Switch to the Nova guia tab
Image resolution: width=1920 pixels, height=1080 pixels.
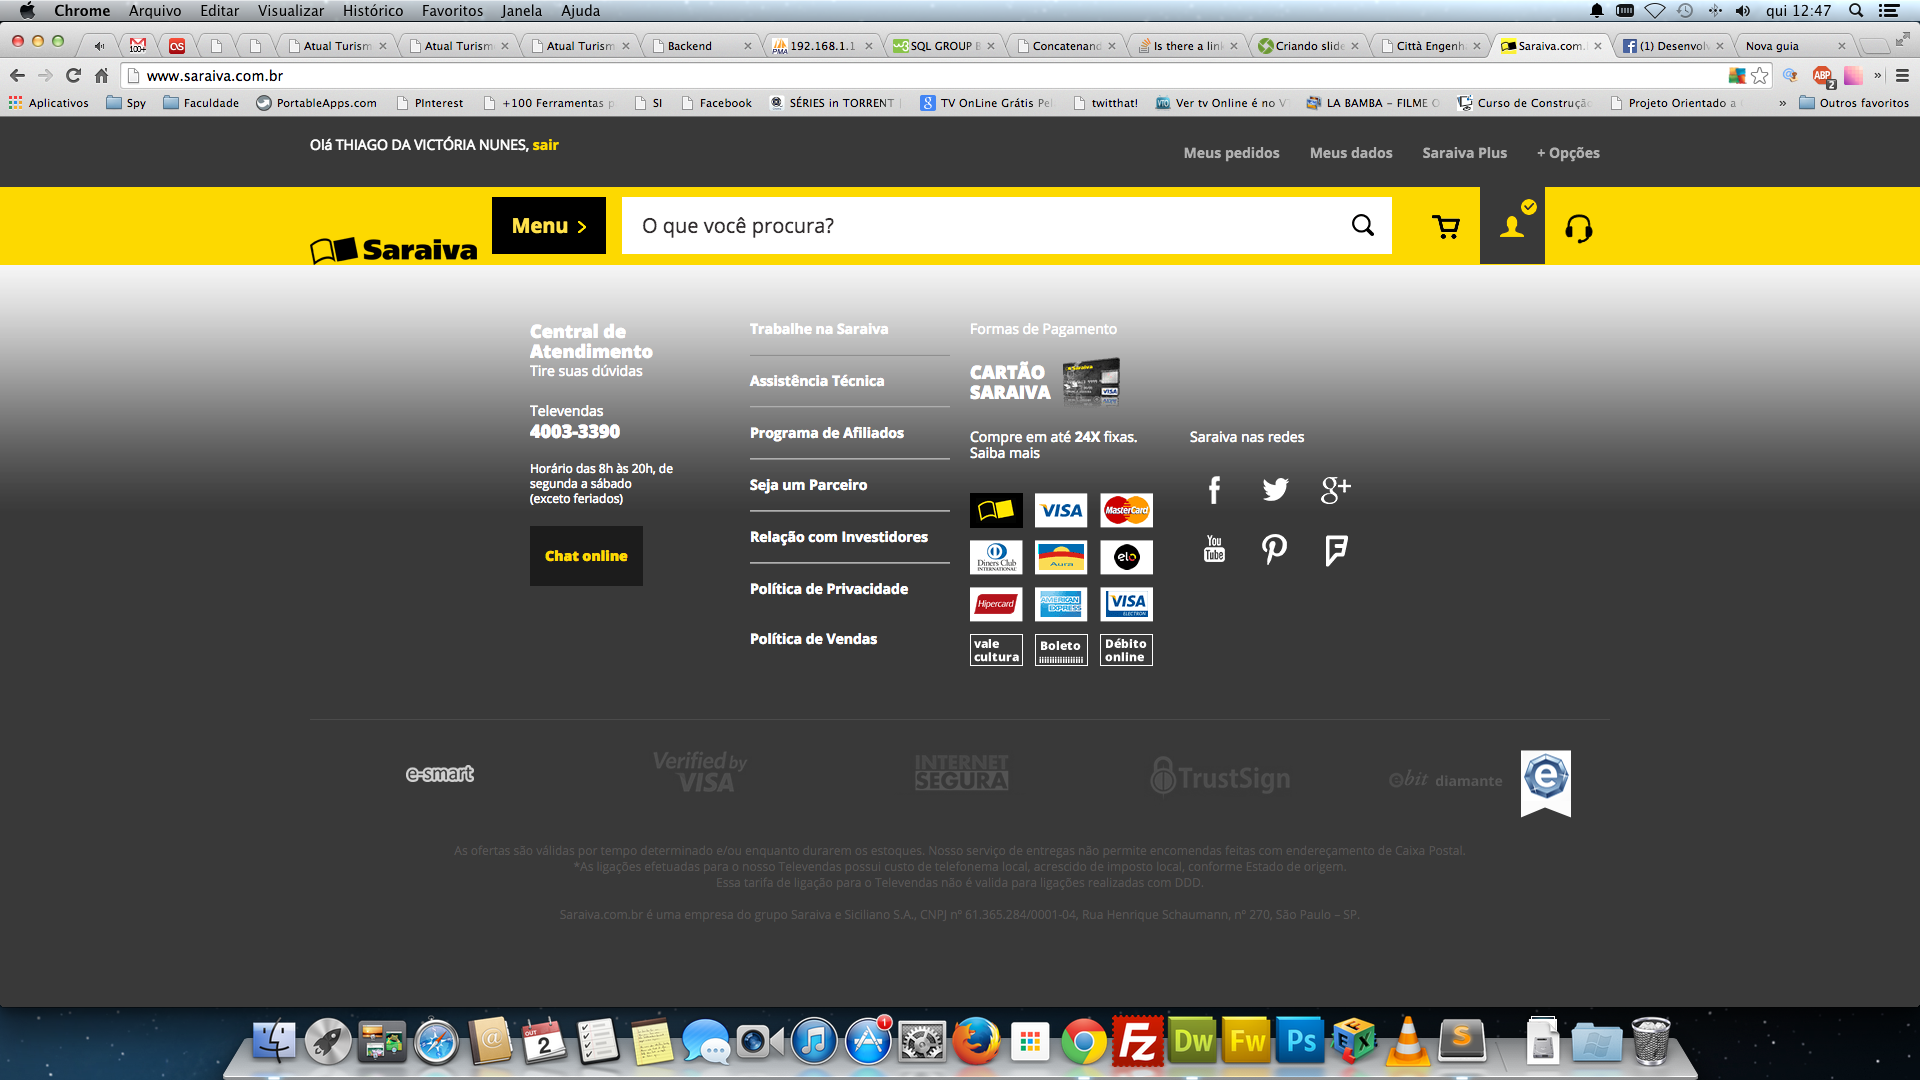click(1794, 46)
